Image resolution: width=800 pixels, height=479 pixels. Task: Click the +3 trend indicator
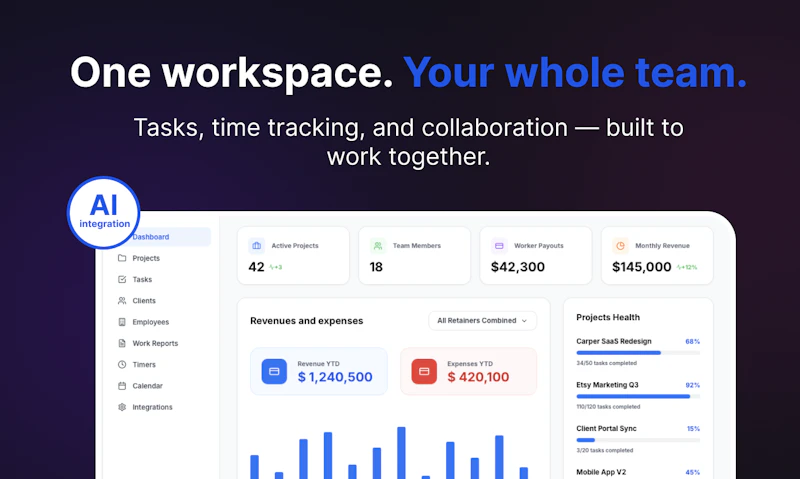(x=276, y=267)
